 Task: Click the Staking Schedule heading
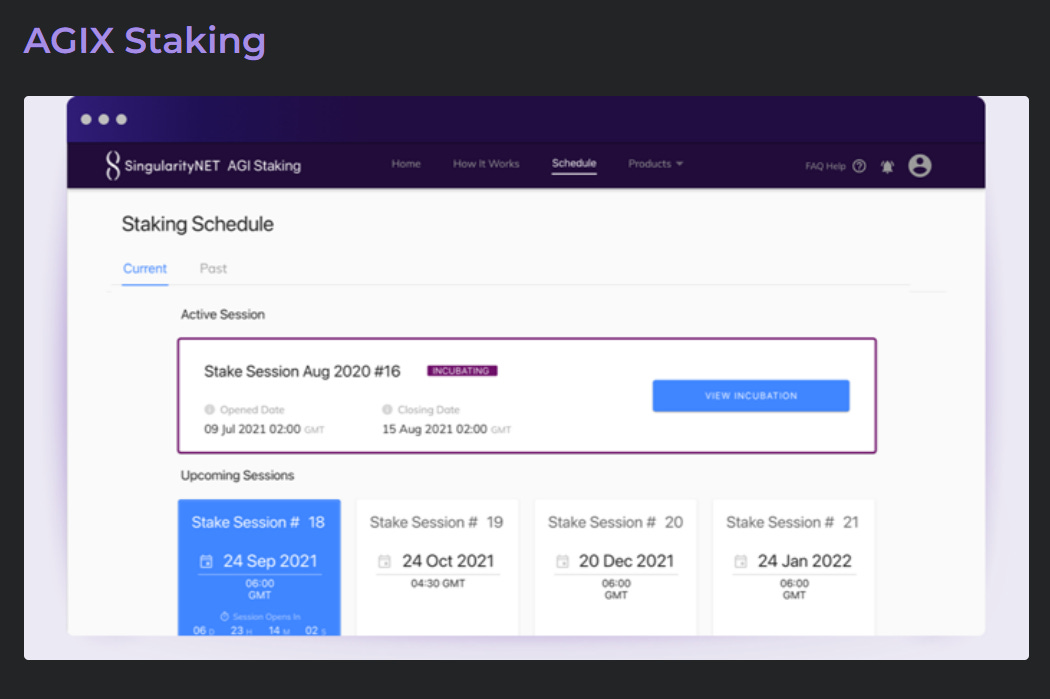click(x=198, y=224)
